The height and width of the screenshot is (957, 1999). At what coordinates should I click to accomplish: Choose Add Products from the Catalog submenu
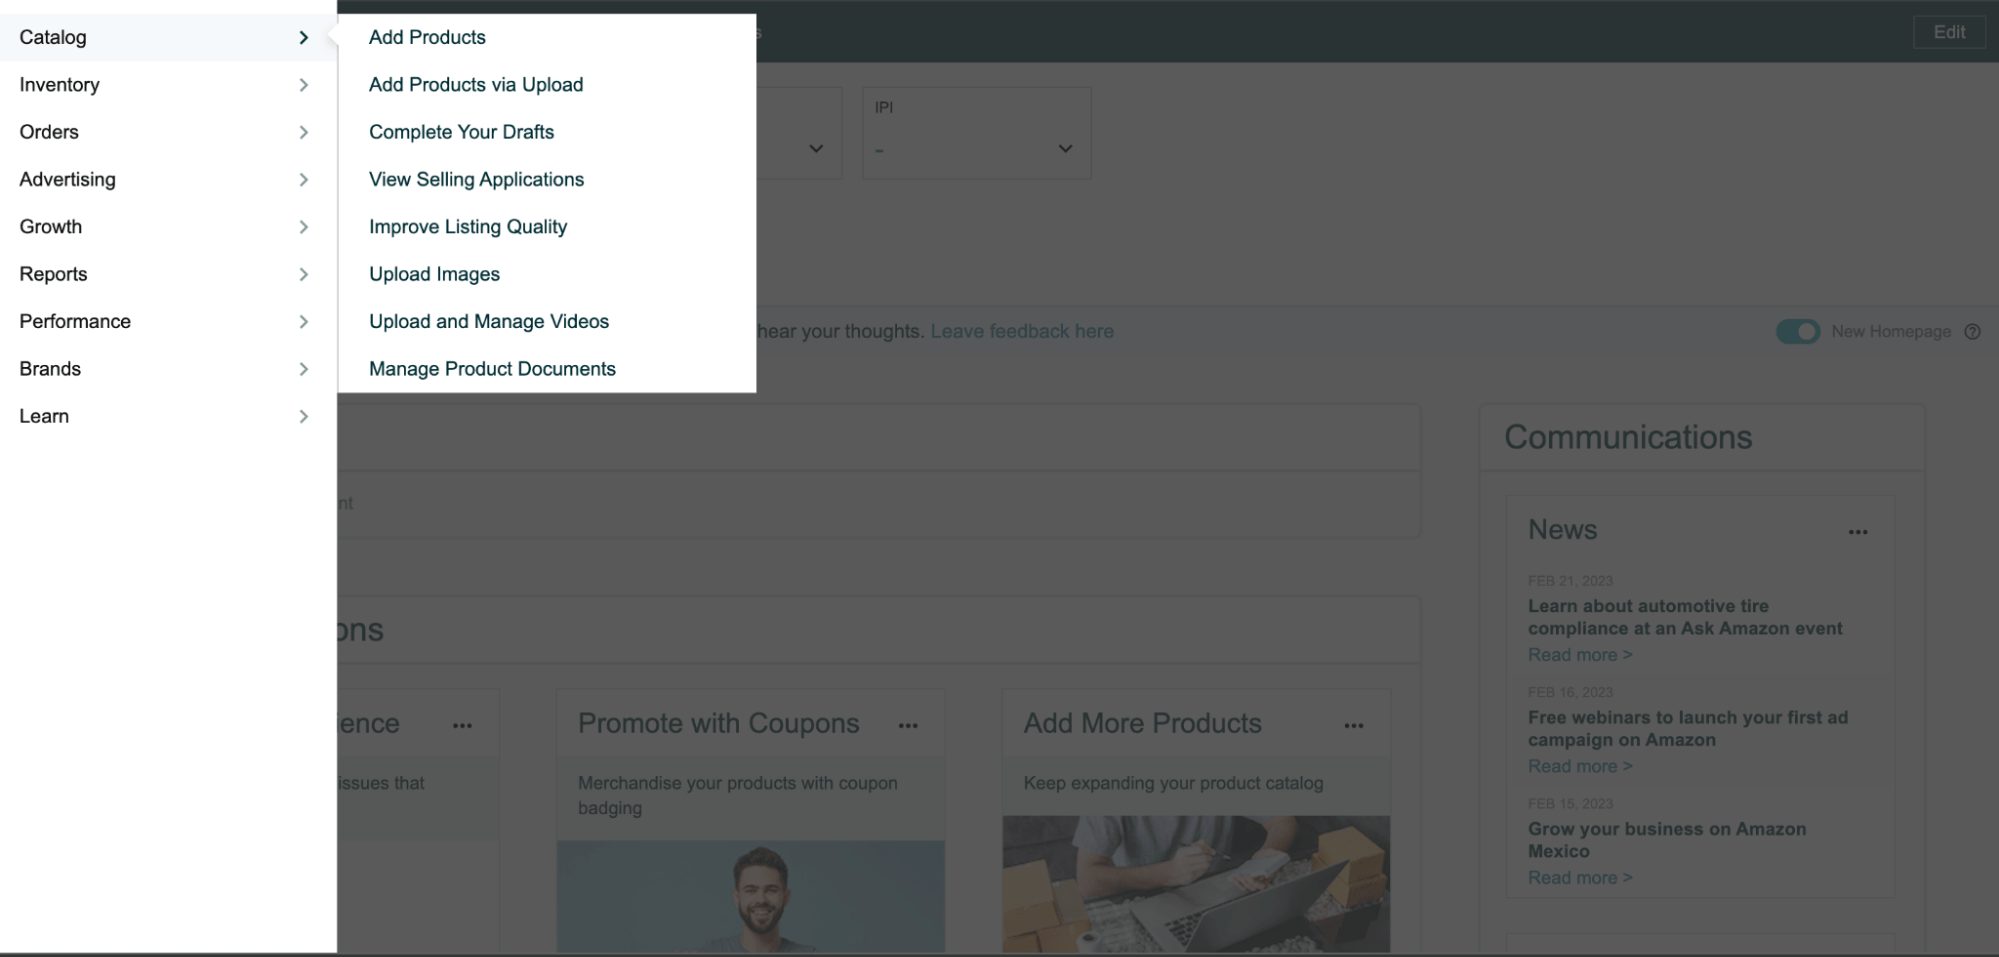click(x=427, y=37)
